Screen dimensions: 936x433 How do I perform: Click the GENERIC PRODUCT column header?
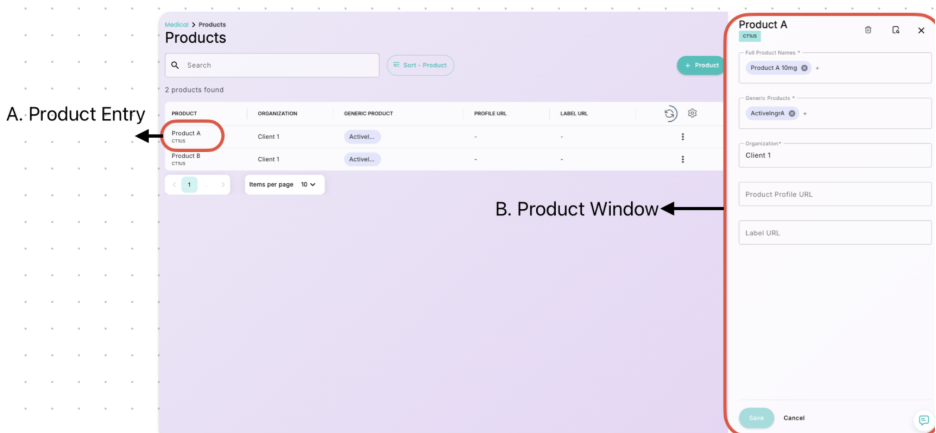pyautogui.click(x=368, y=113)
